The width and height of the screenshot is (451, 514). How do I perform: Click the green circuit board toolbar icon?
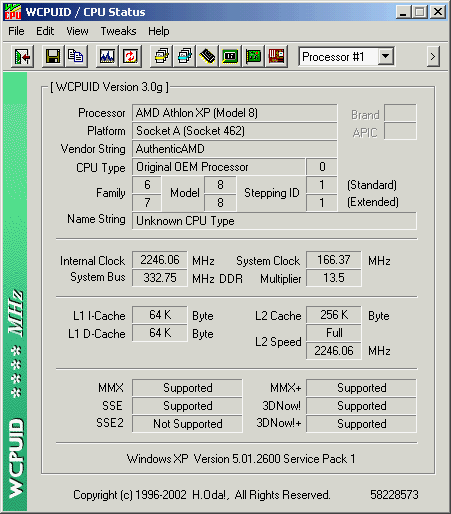[x=253, y=57]
